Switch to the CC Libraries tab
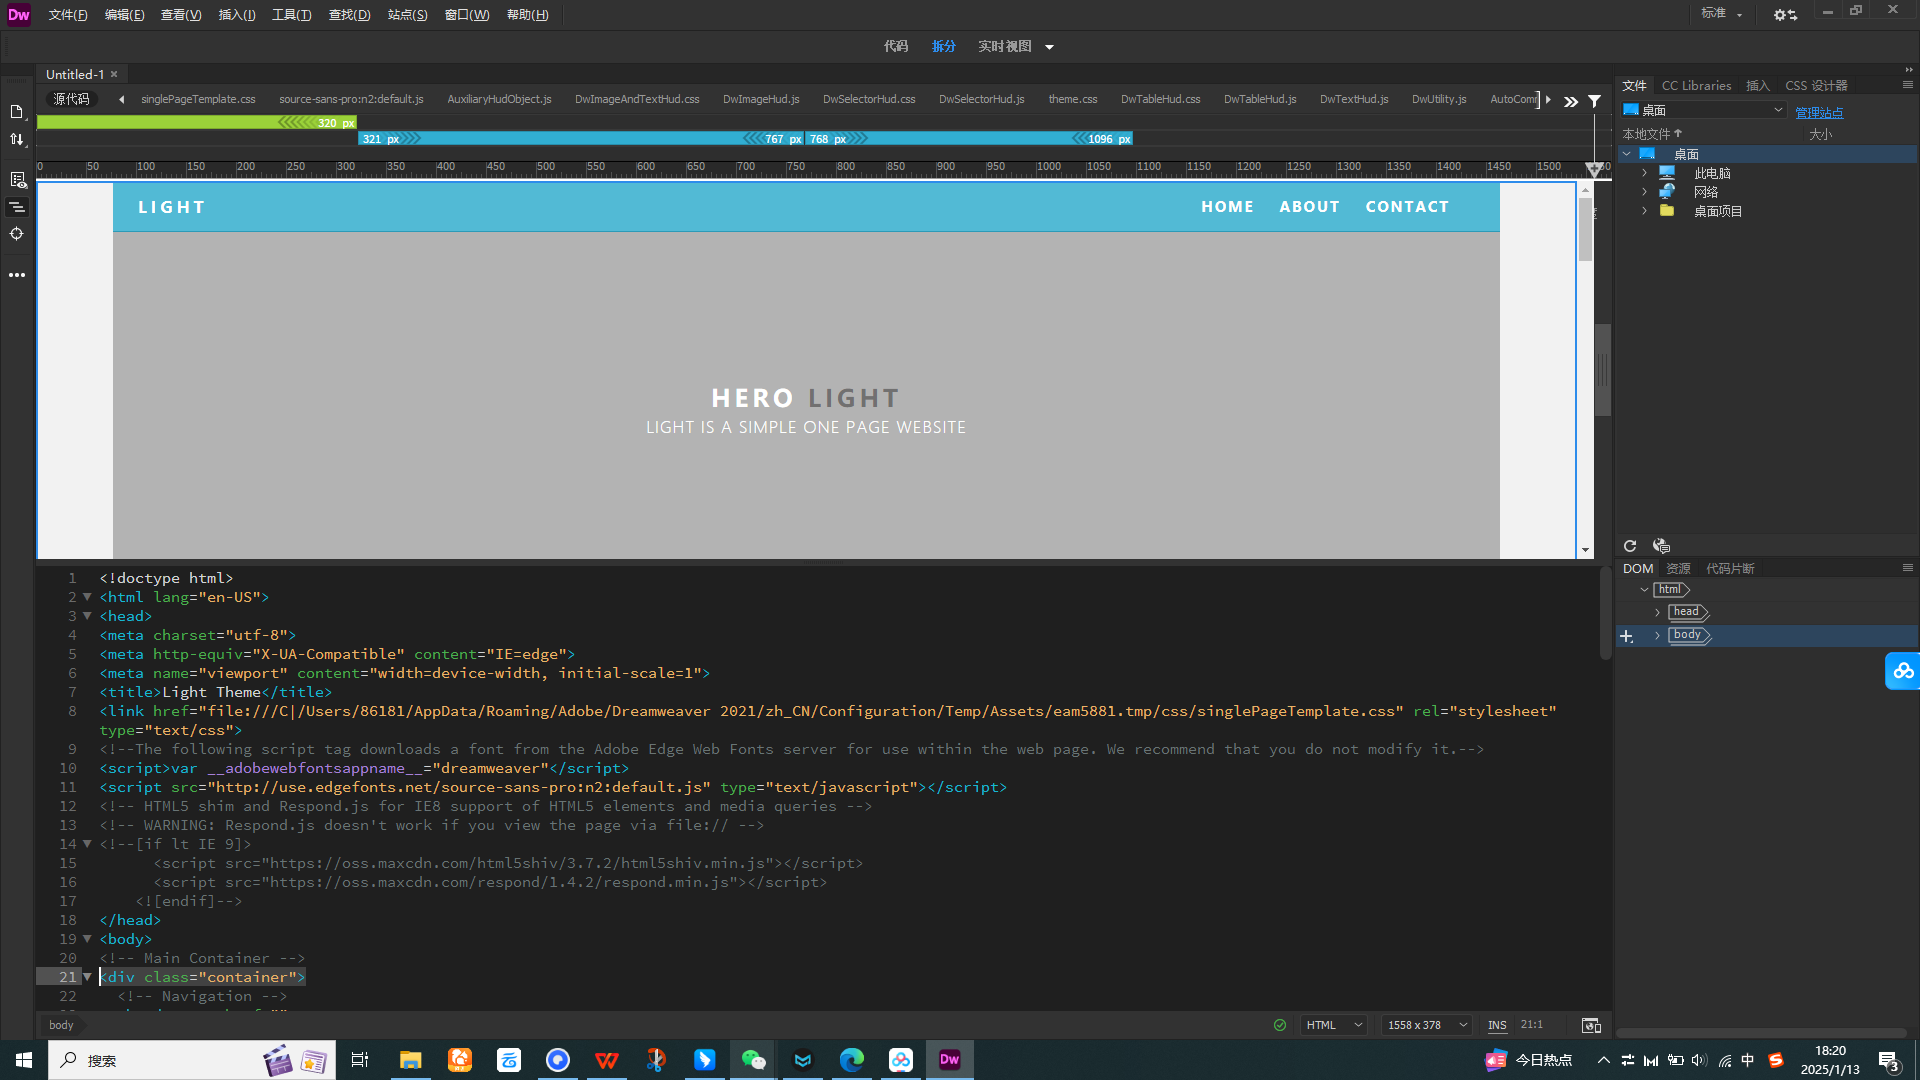This screenshot has width=1920, height=1080. [1696, 86]
